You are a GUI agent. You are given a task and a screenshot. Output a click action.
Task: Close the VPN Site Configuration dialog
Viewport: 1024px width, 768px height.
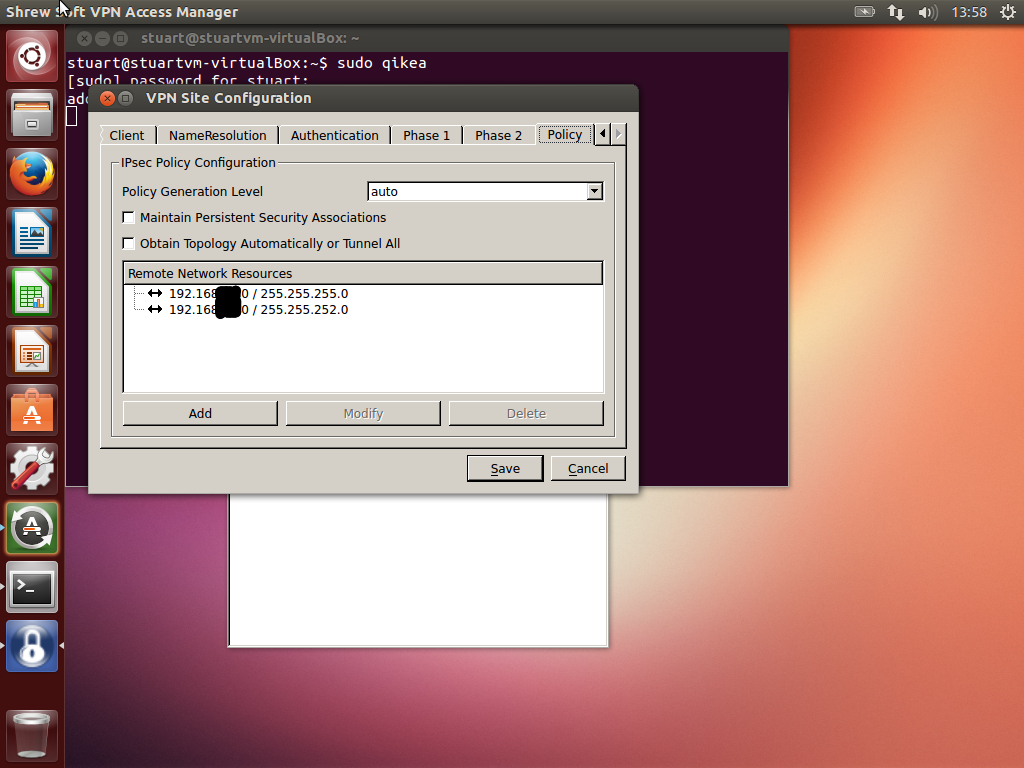point(108,99)
